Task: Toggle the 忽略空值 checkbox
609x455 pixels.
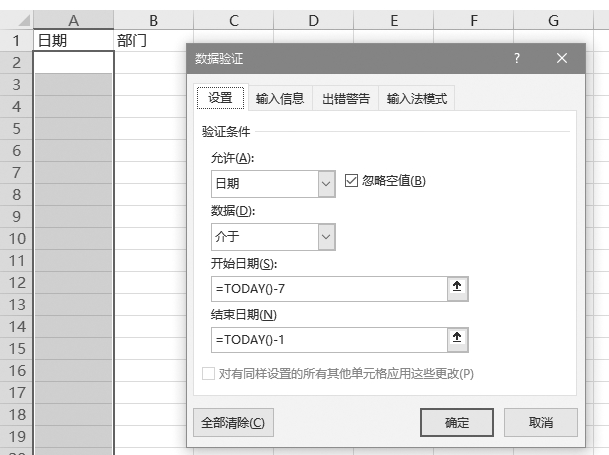Action: (351, 181)
